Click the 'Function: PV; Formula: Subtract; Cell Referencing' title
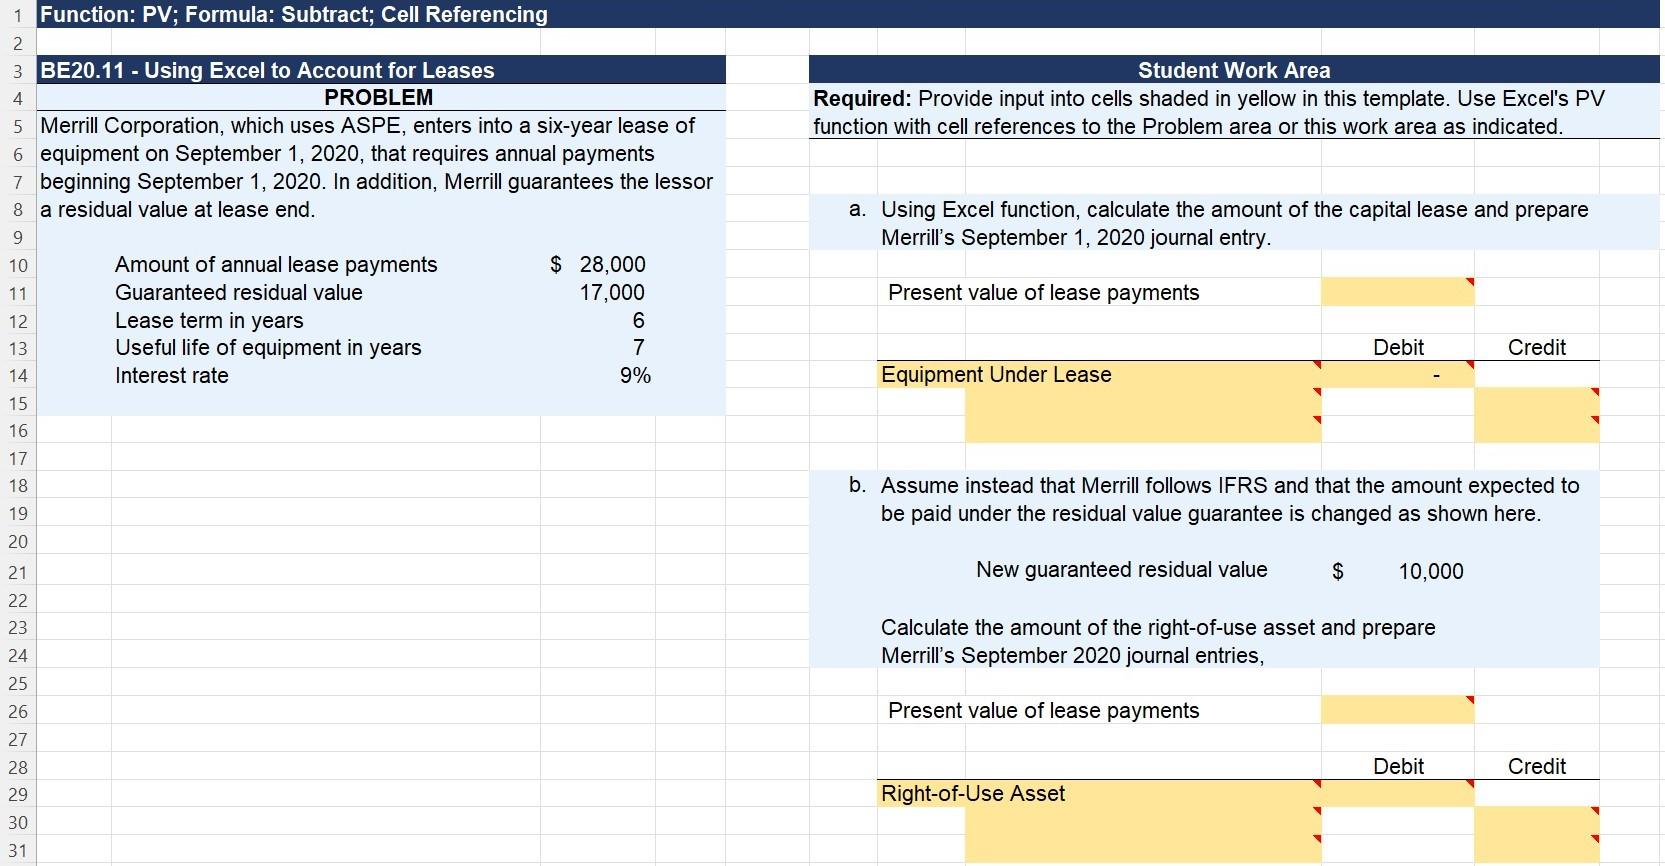The height and width of the screenshot is (866, 1665). point(294,14)
